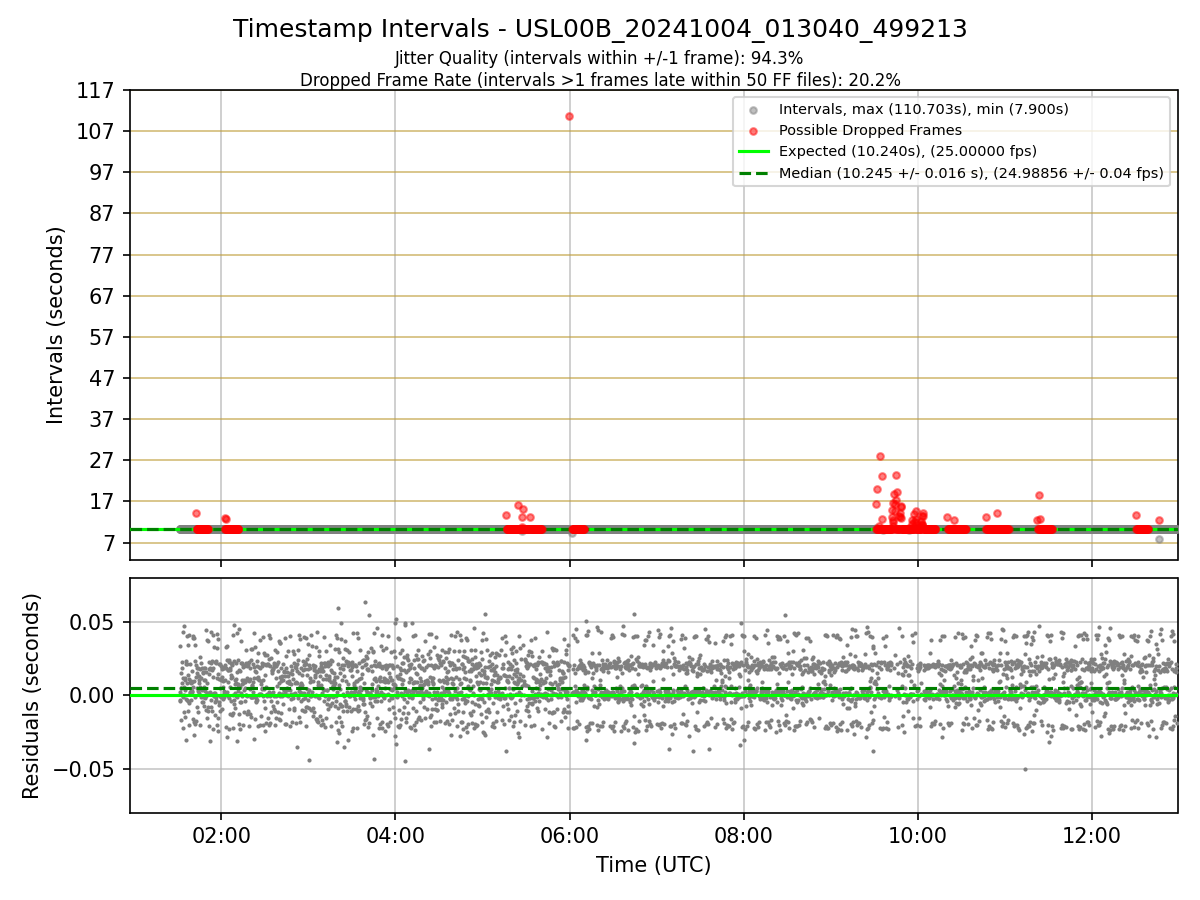Click the red outlier point near 110 seconds
This screenshot has height=900, width=1200.
pos(569,116)
